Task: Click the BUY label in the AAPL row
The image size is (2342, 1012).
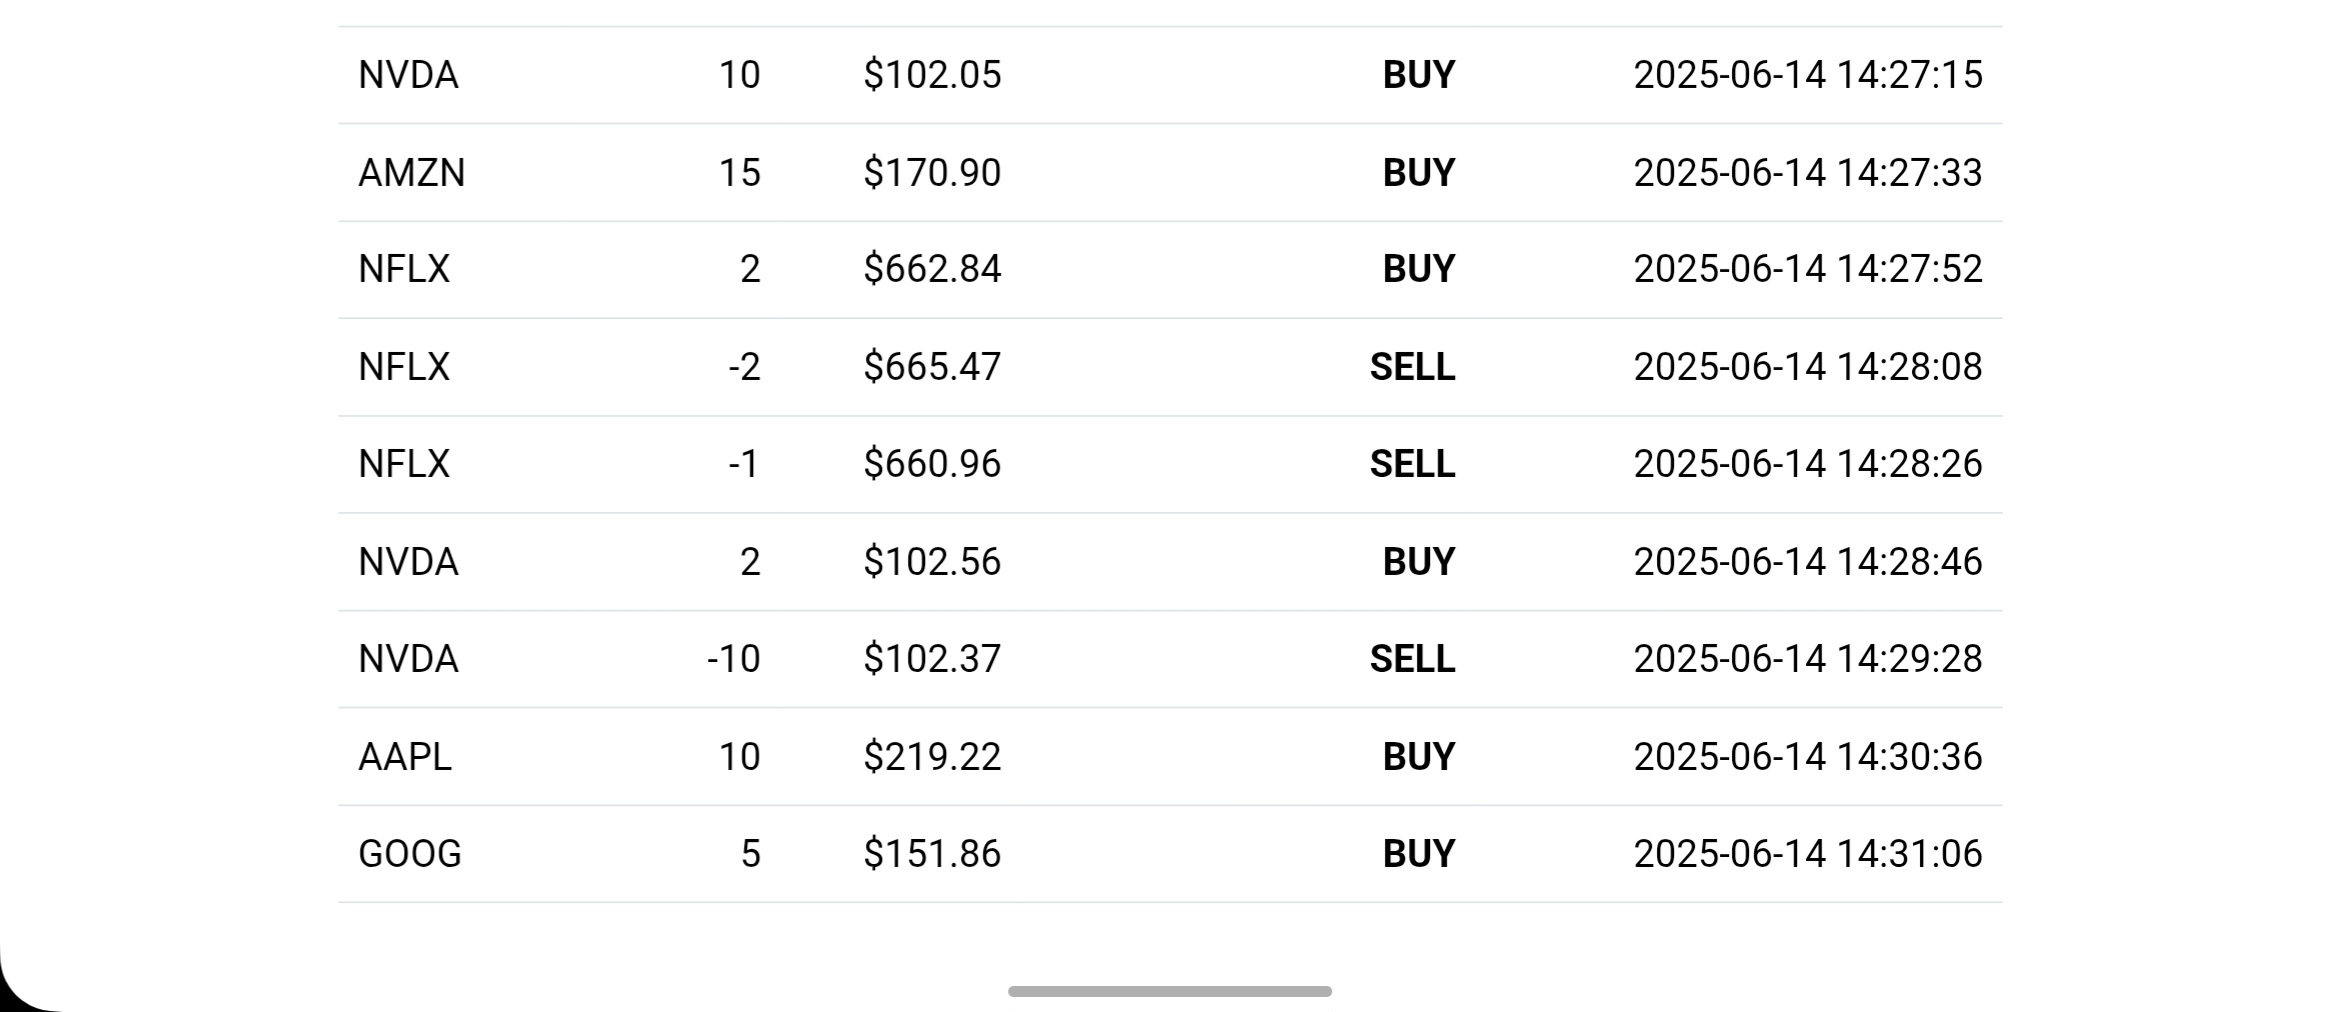Action: point(1418,757)
